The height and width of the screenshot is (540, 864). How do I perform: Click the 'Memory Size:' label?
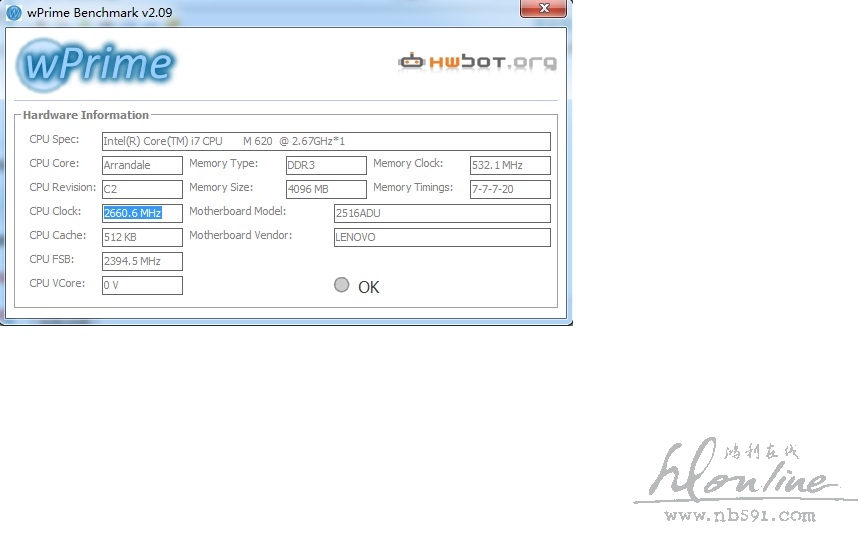pos(221,187)
